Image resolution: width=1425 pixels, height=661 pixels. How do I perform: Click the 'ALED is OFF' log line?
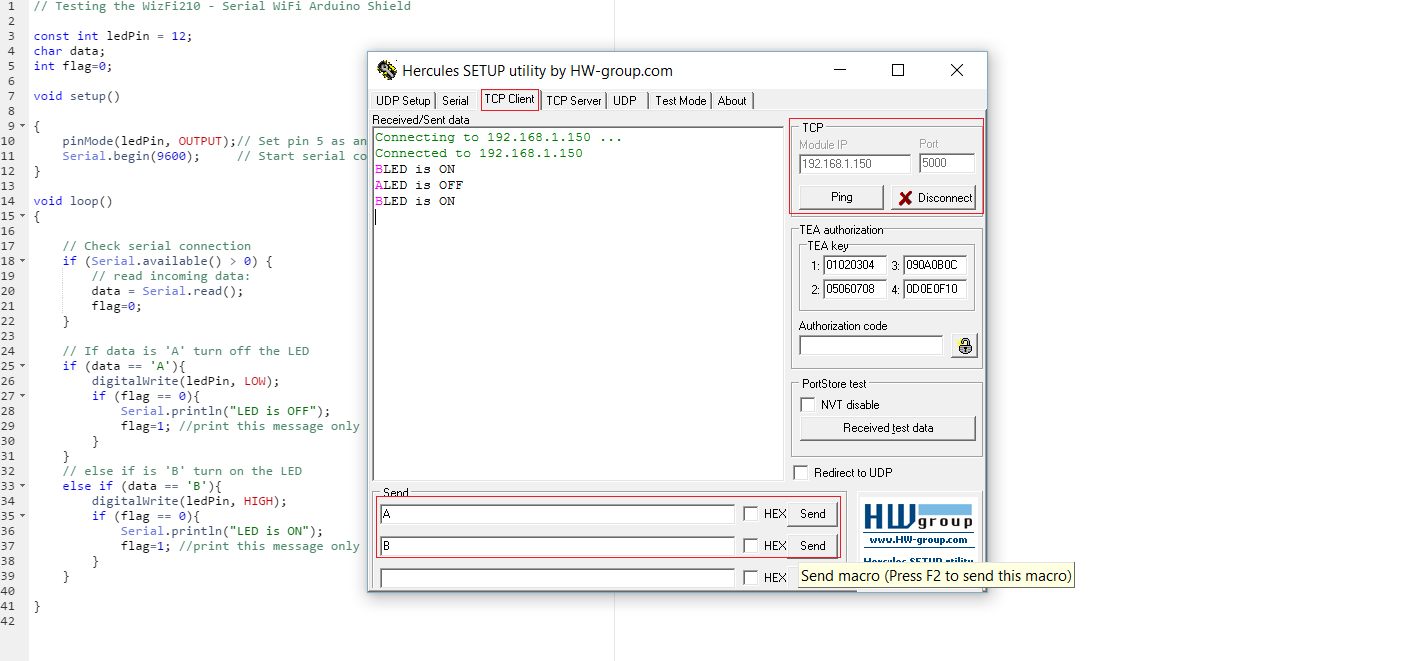click(x=419, y=185)
